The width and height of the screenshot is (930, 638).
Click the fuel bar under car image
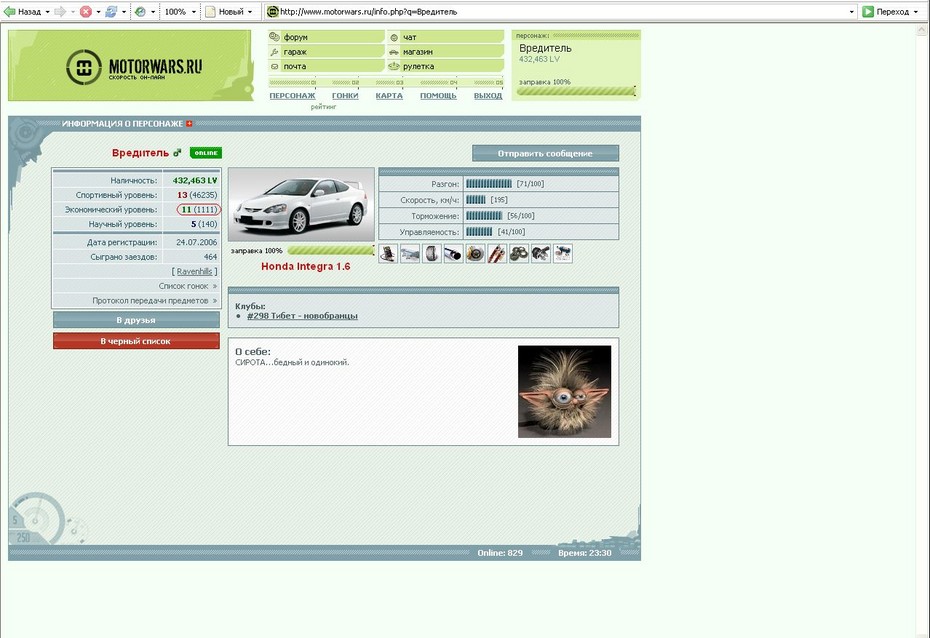331,250
